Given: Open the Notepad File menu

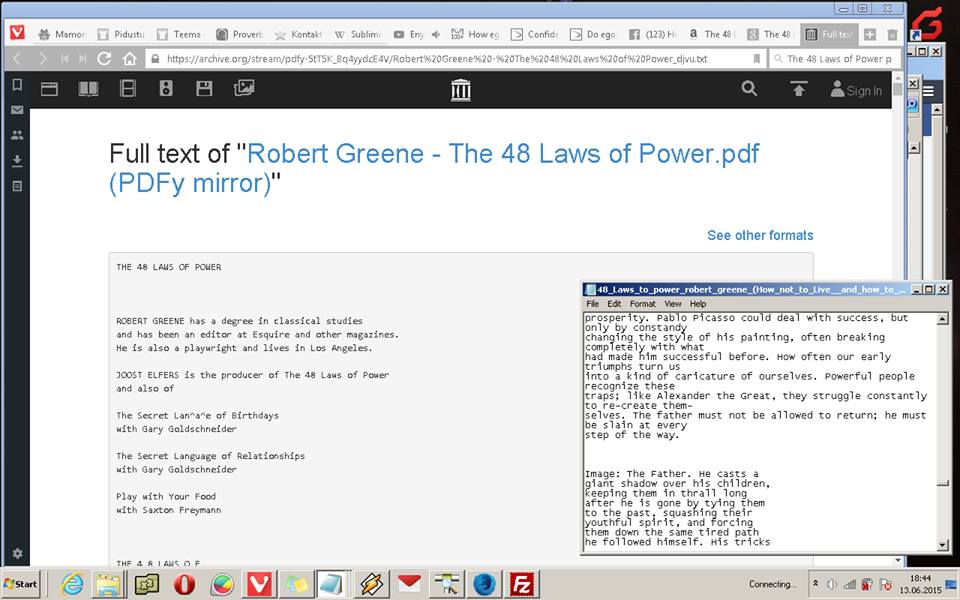Looking at the screenshot, I should (x=593, y=304).
